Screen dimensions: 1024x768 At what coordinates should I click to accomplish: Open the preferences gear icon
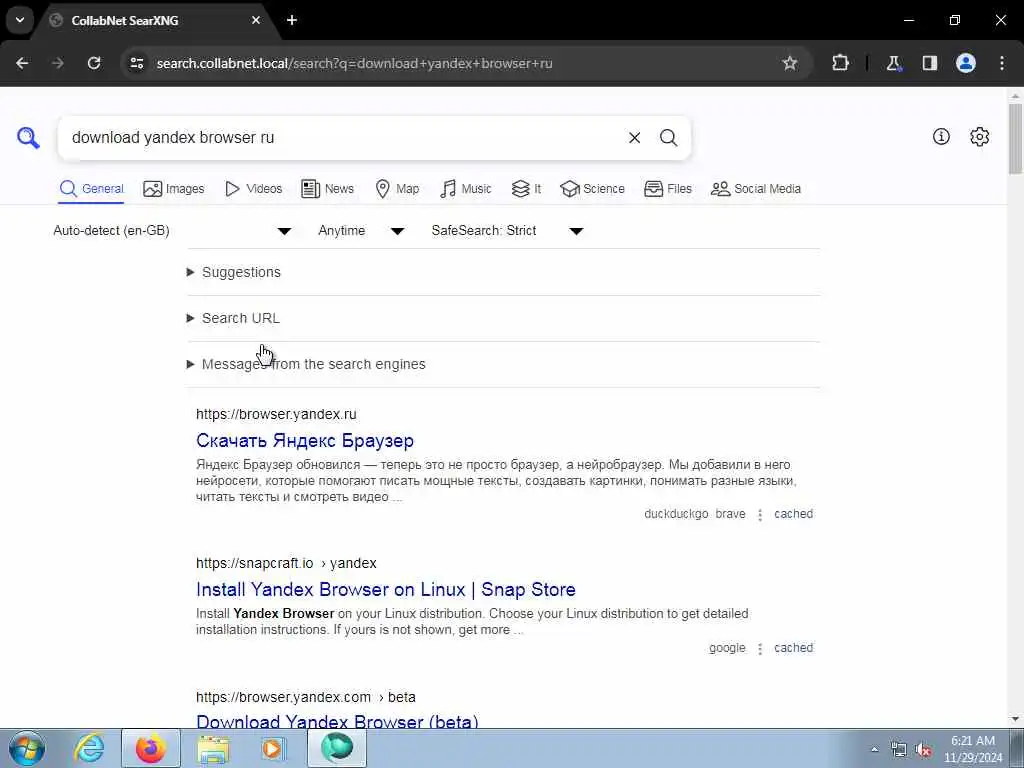[x=979, y=136]
